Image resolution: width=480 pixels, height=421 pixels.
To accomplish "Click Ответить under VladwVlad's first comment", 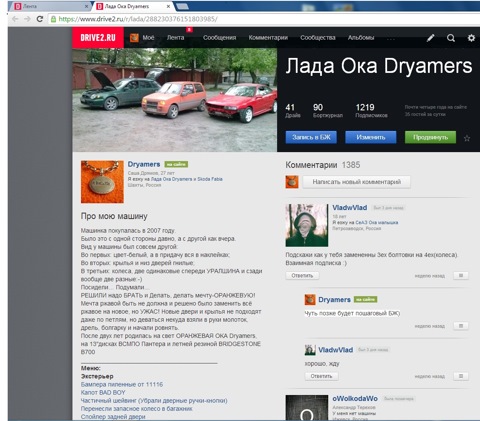I will tap(302, 275).
